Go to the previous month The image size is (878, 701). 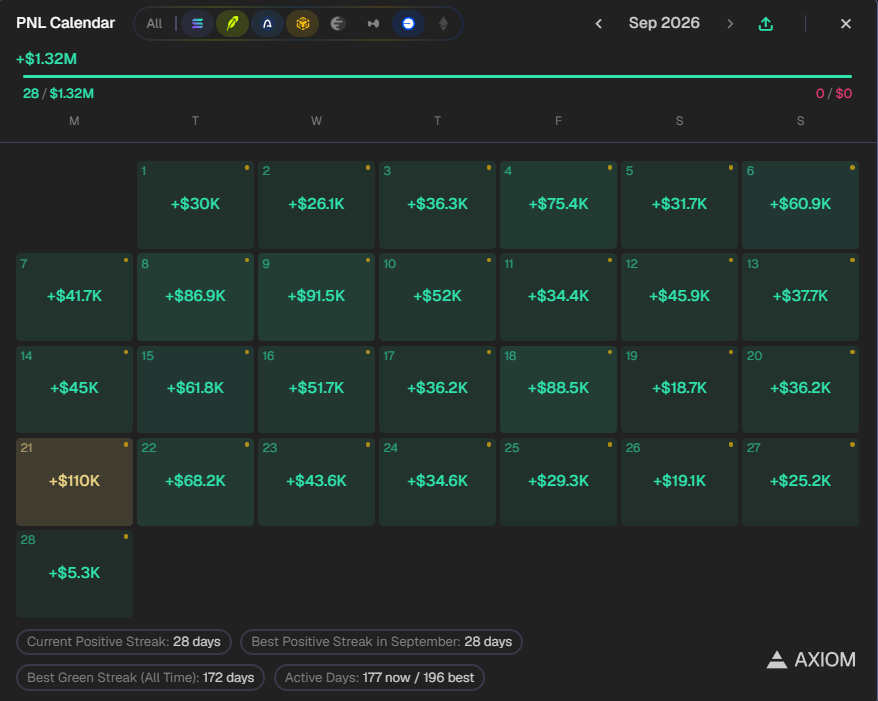(599, 24)
